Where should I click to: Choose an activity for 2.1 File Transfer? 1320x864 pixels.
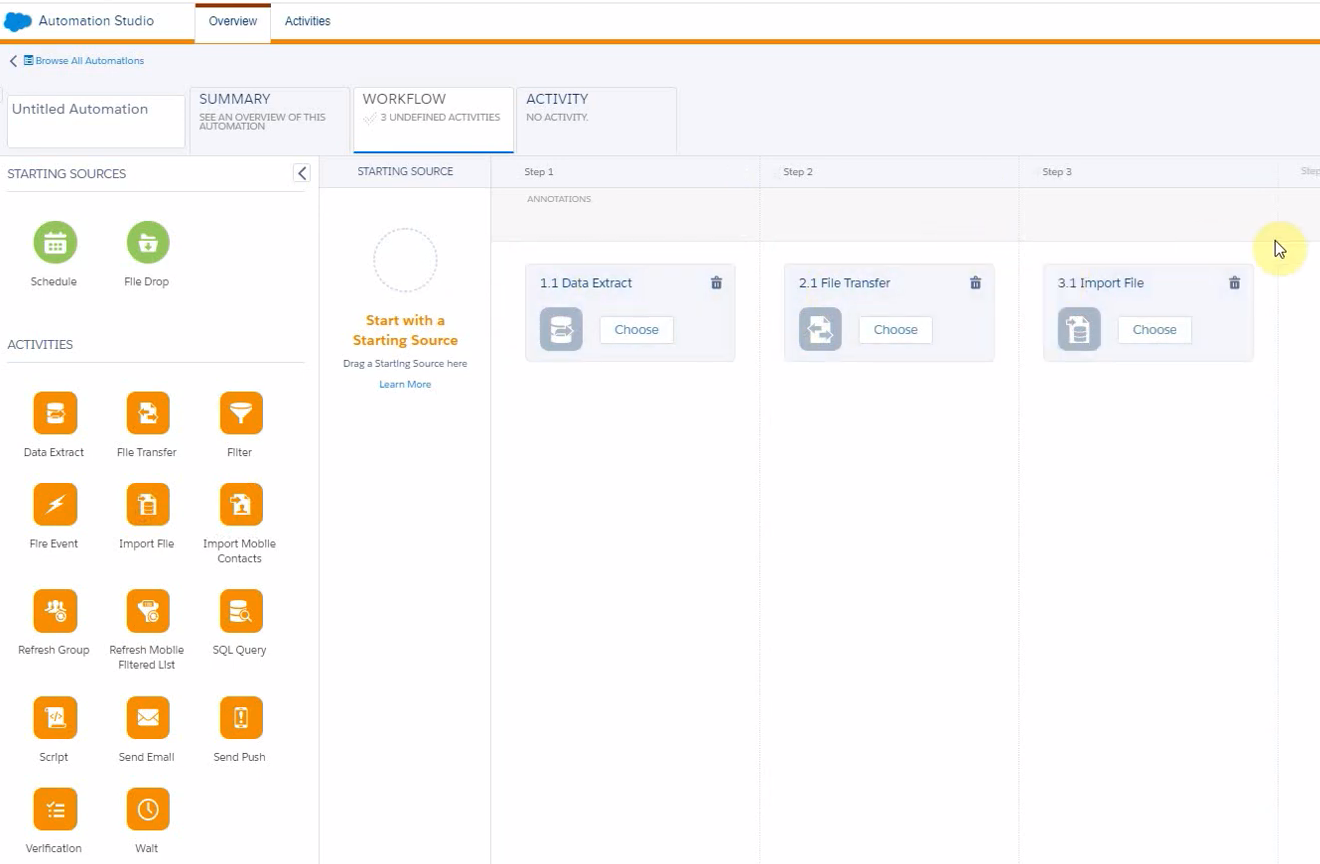coord(896,330)
